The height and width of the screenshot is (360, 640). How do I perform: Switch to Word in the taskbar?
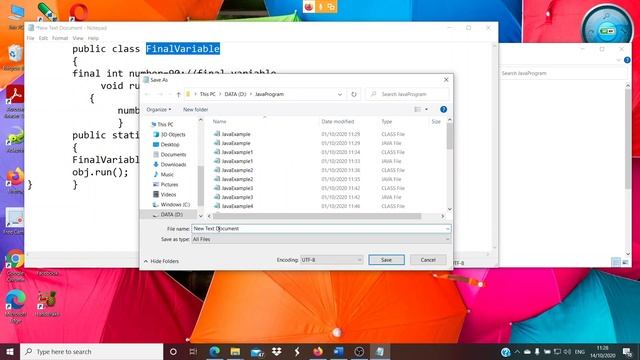[338, 351]
